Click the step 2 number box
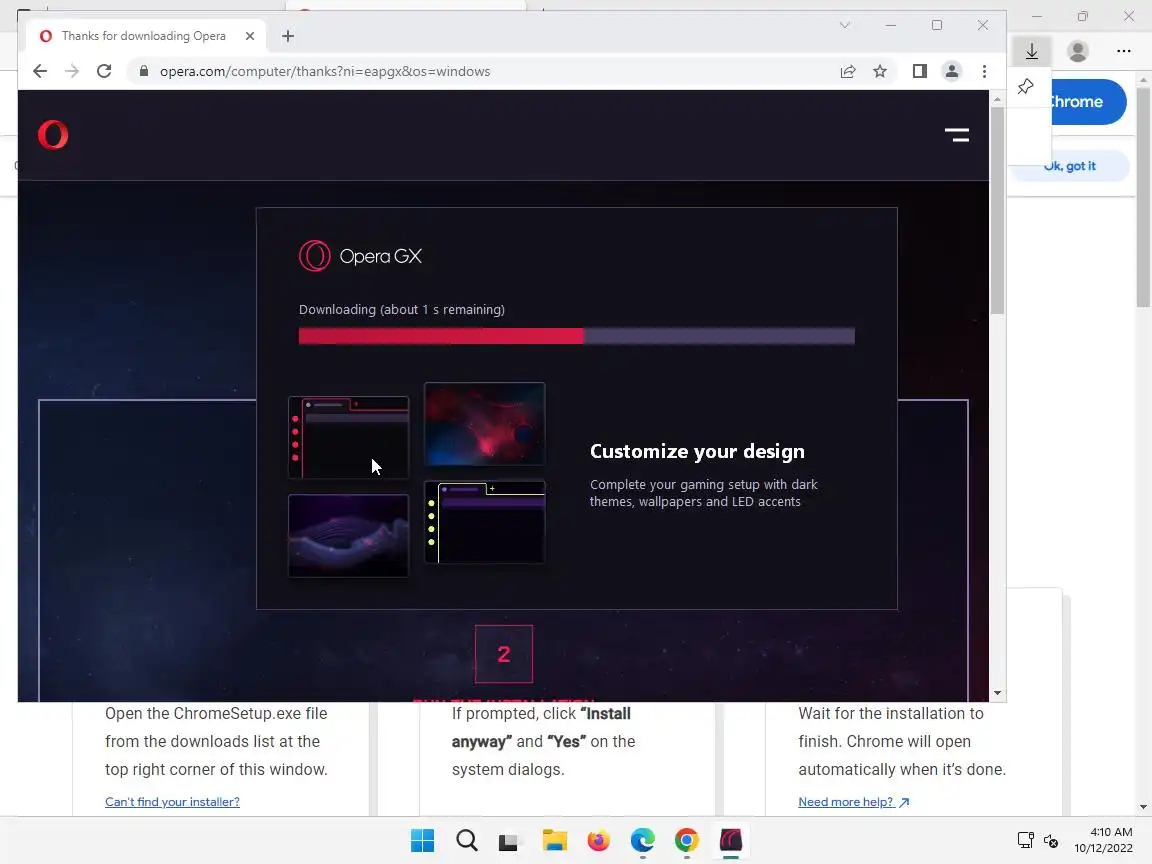This screenshot has height=864, width=1152. (x=504, y=654)
